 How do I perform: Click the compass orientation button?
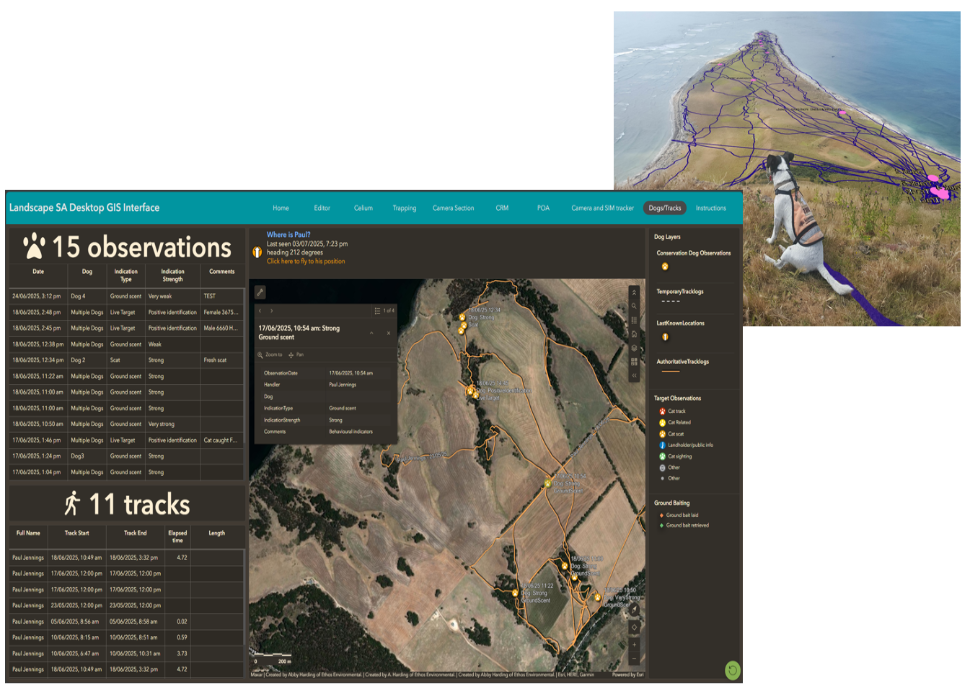(634, 610)
